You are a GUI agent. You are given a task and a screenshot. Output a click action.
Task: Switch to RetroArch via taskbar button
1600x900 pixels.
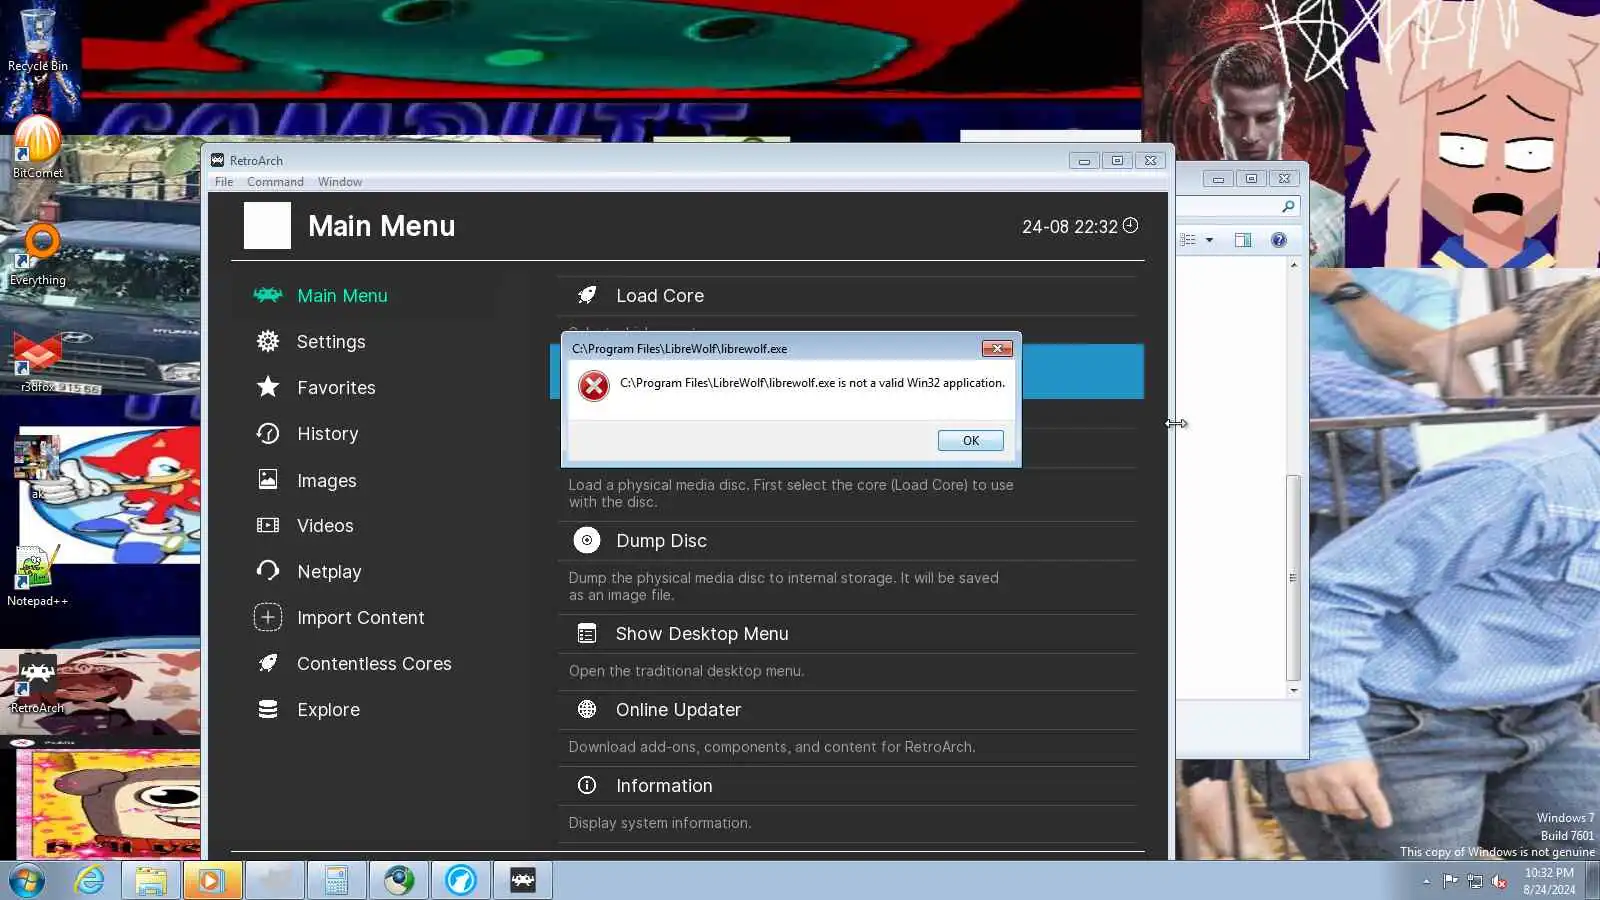pos(523,881)
